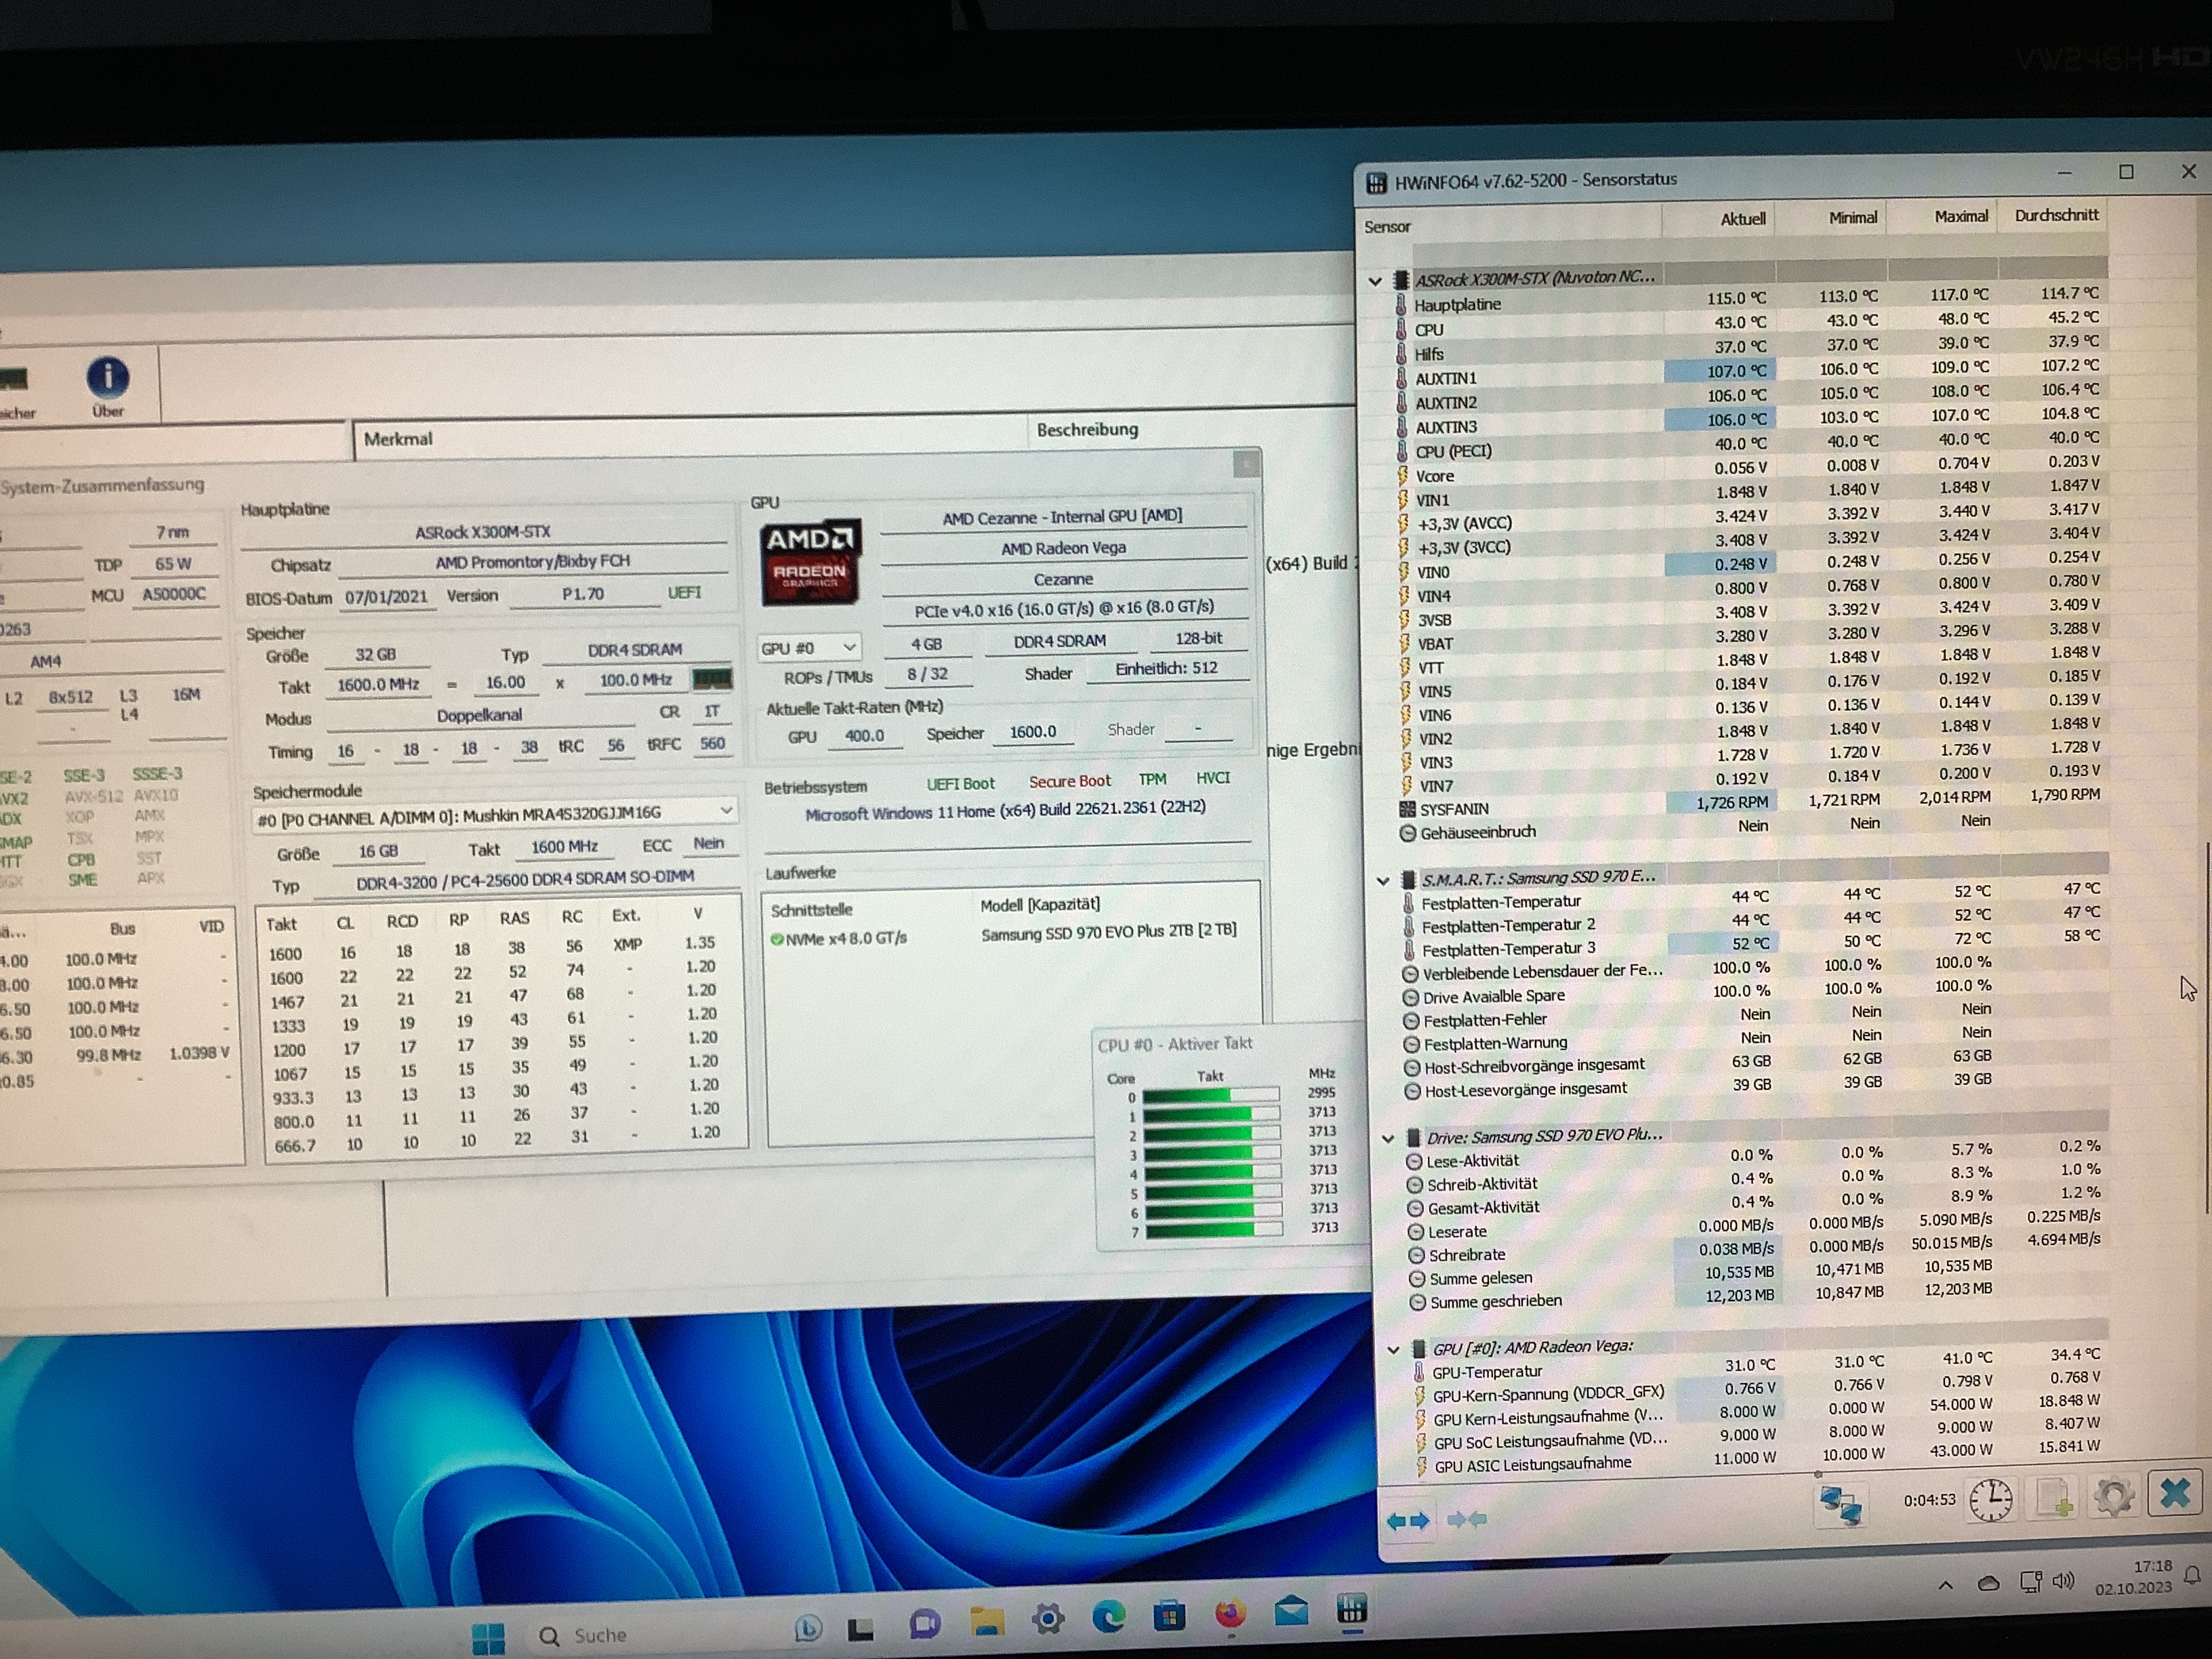The width and height of the screenshot is (2212, 1659).
Task: Reset sensor min/max with clock icon
Action: (x=1990, y=1500)
